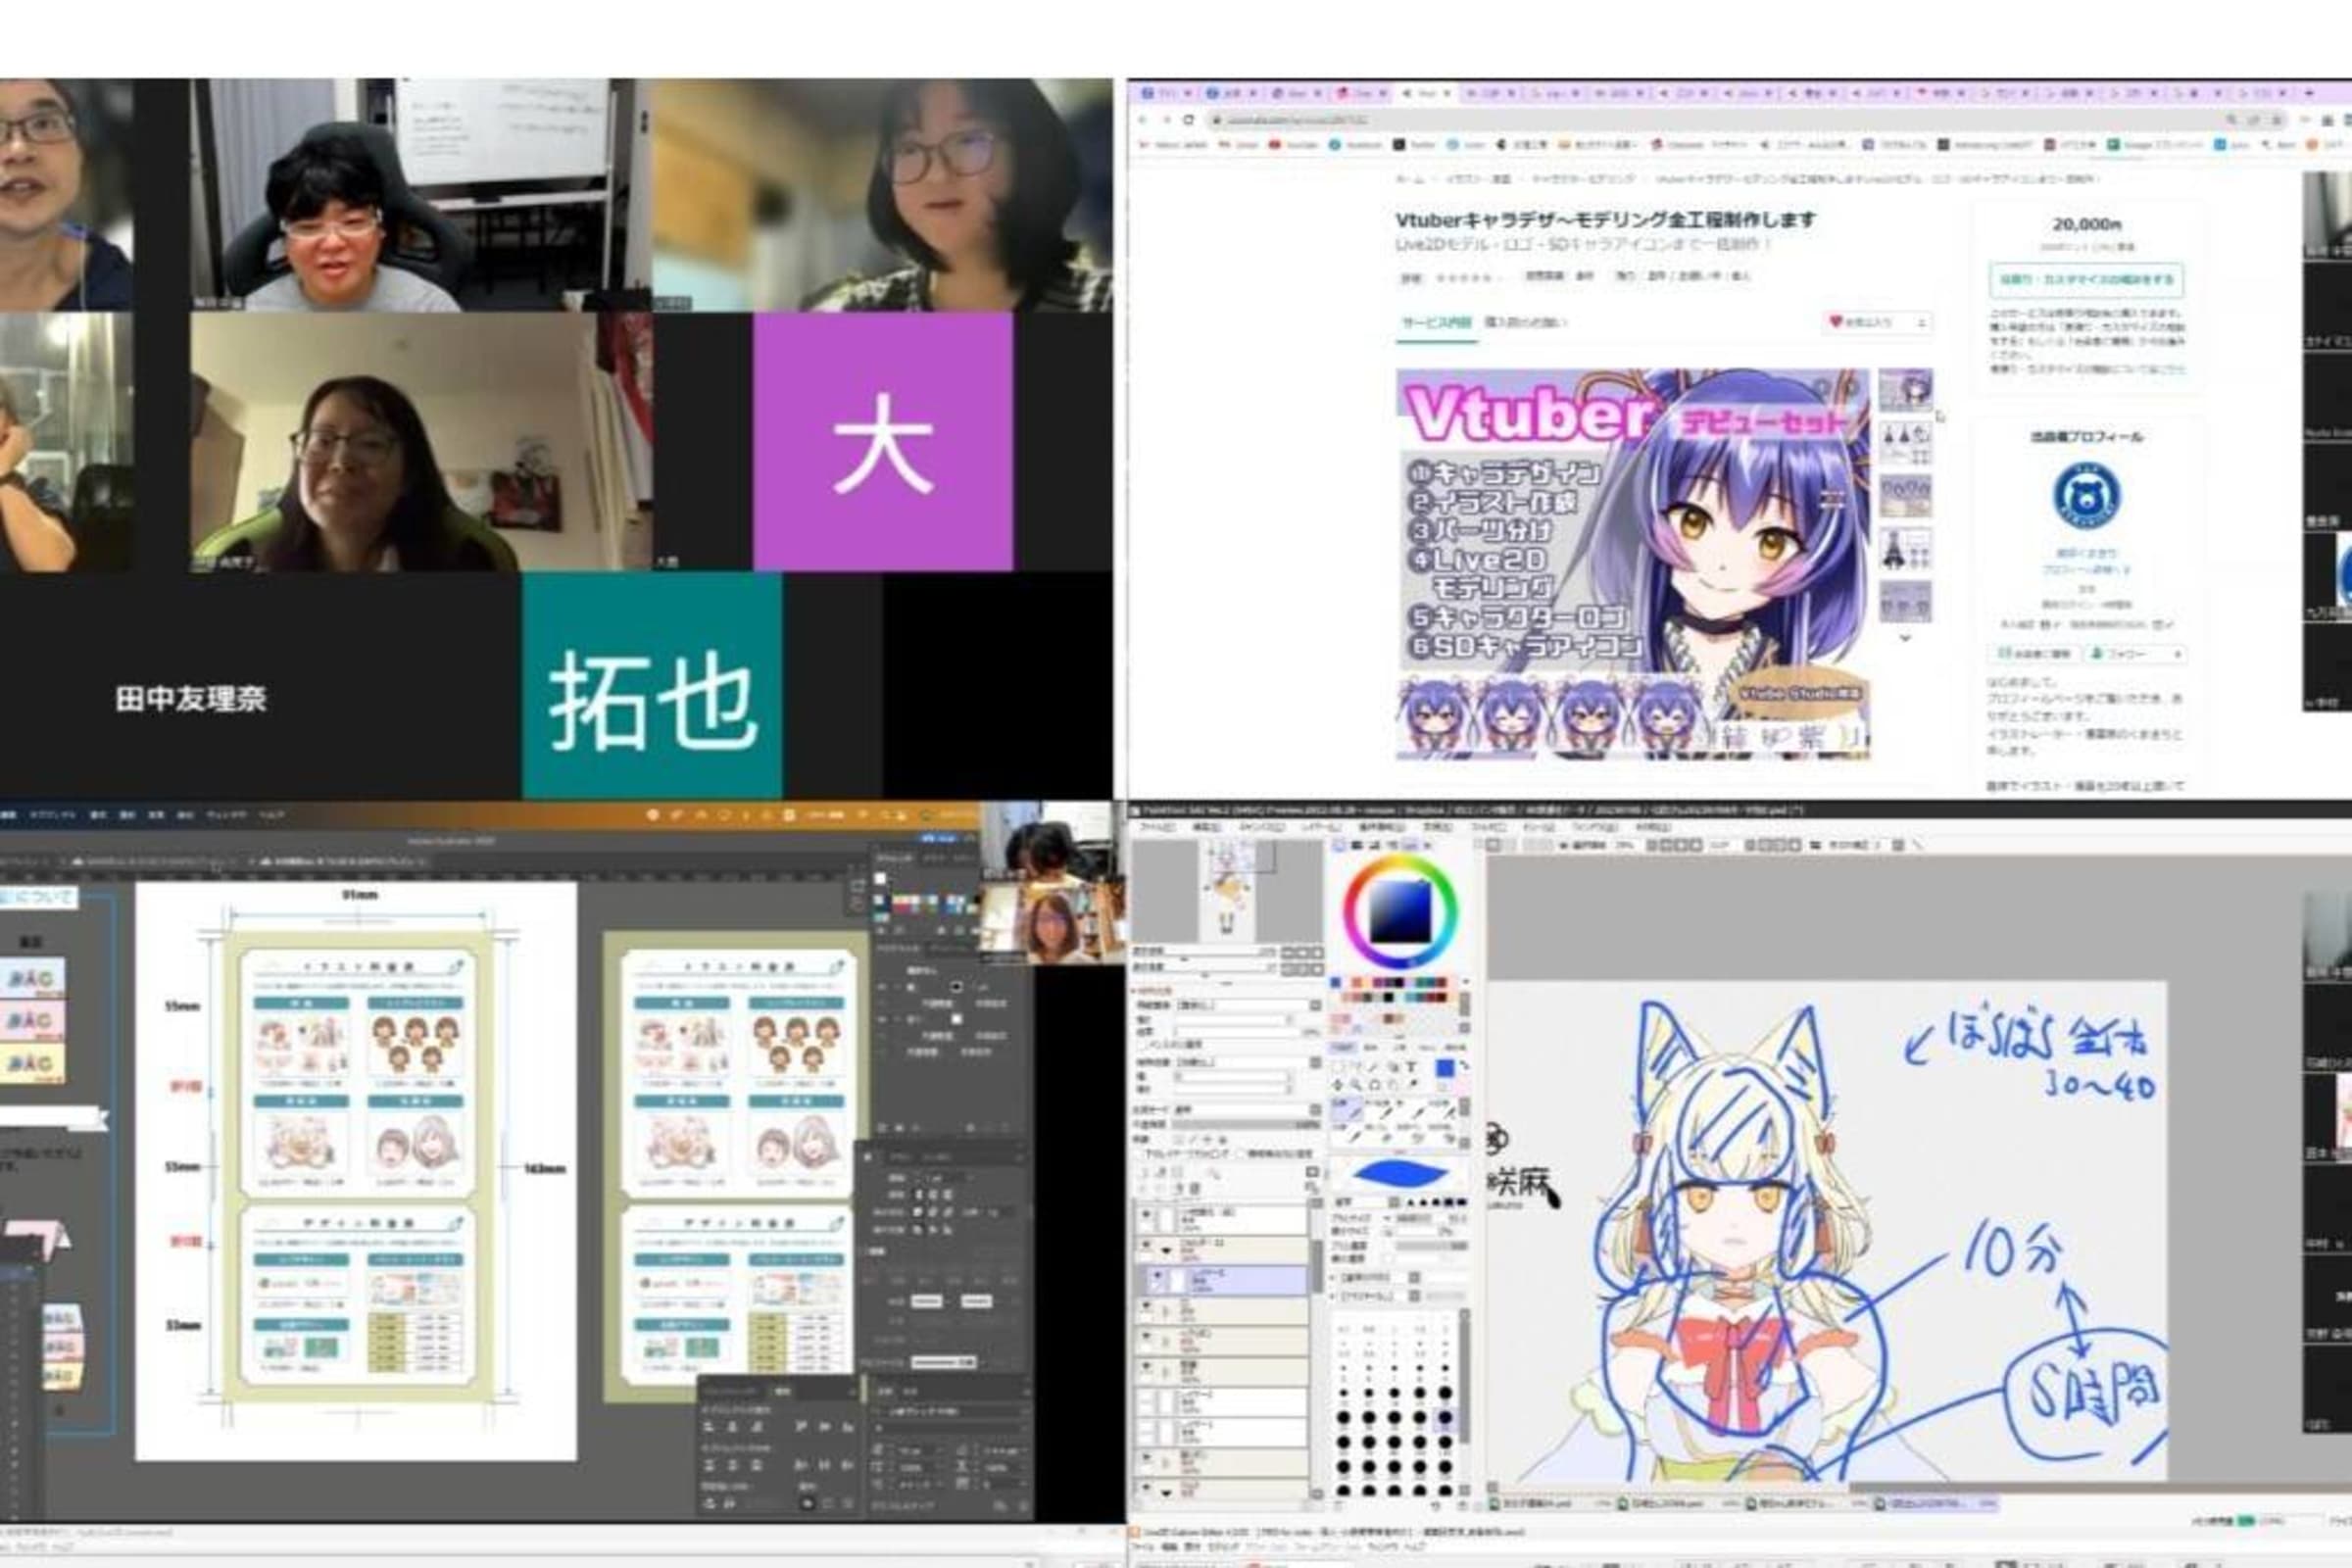
Task: Select the move tool in SAI toolbox
Action: [x=1337, y=1085]
